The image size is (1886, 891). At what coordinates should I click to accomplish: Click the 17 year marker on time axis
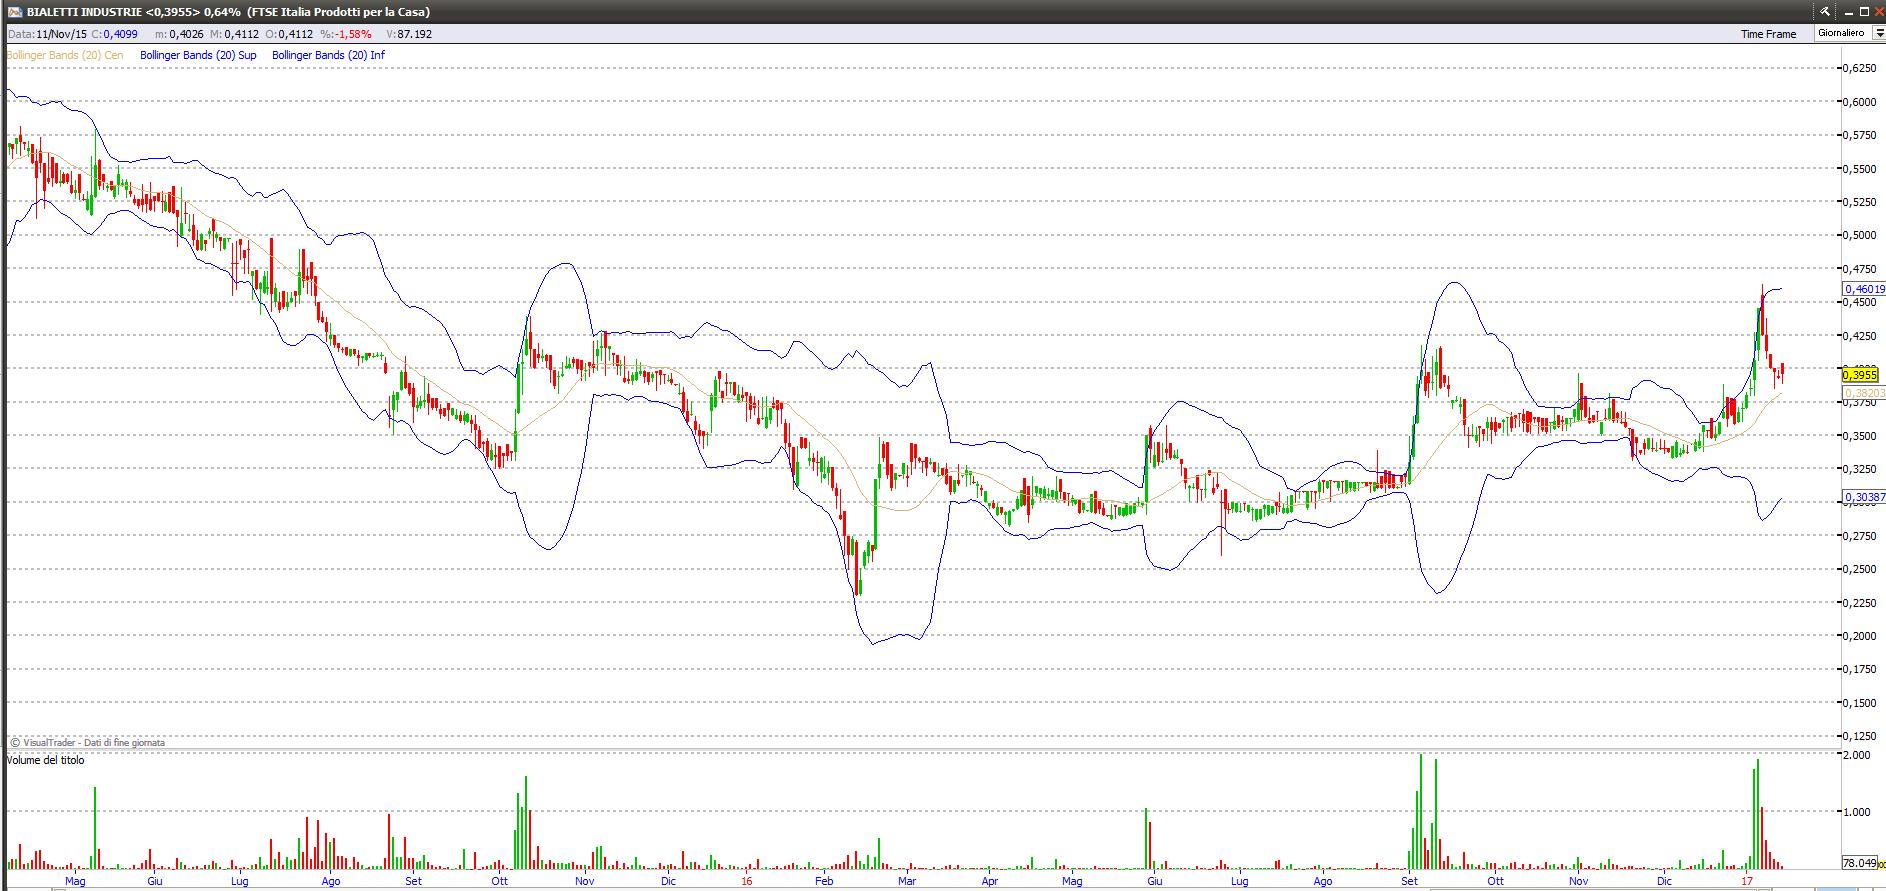coord(1746,881)
